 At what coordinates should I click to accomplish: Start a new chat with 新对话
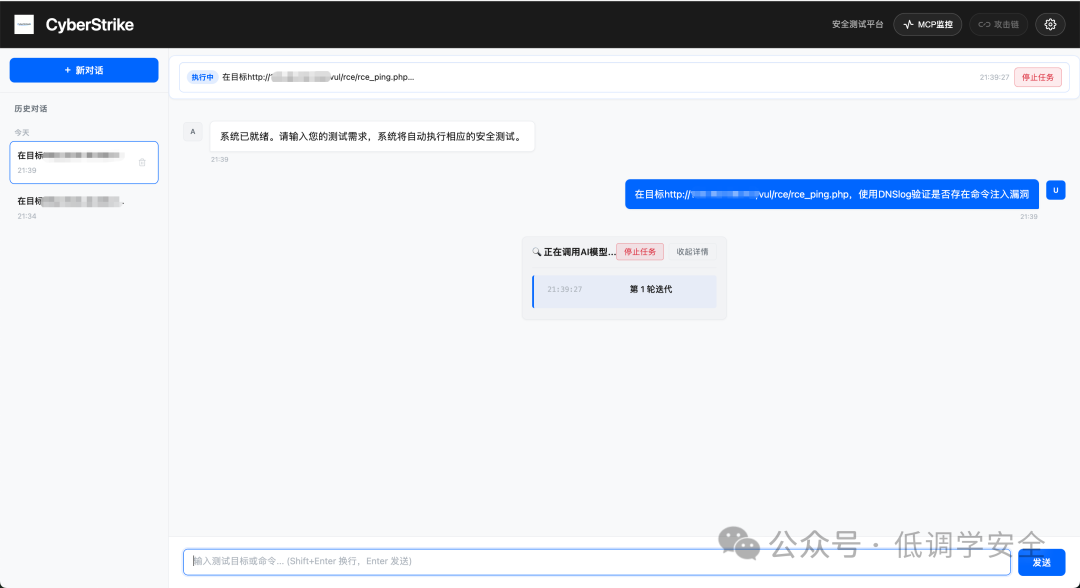[x=84, y=70]
